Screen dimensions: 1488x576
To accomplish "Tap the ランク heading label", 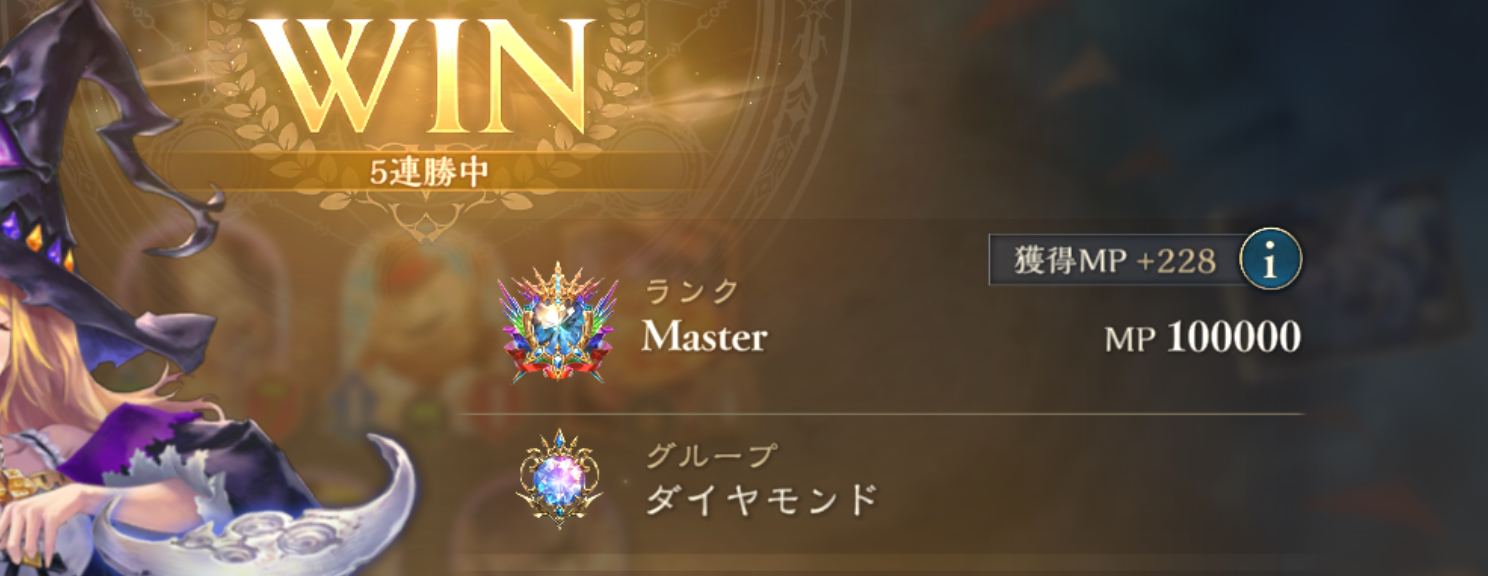I will tap(691, 291).
